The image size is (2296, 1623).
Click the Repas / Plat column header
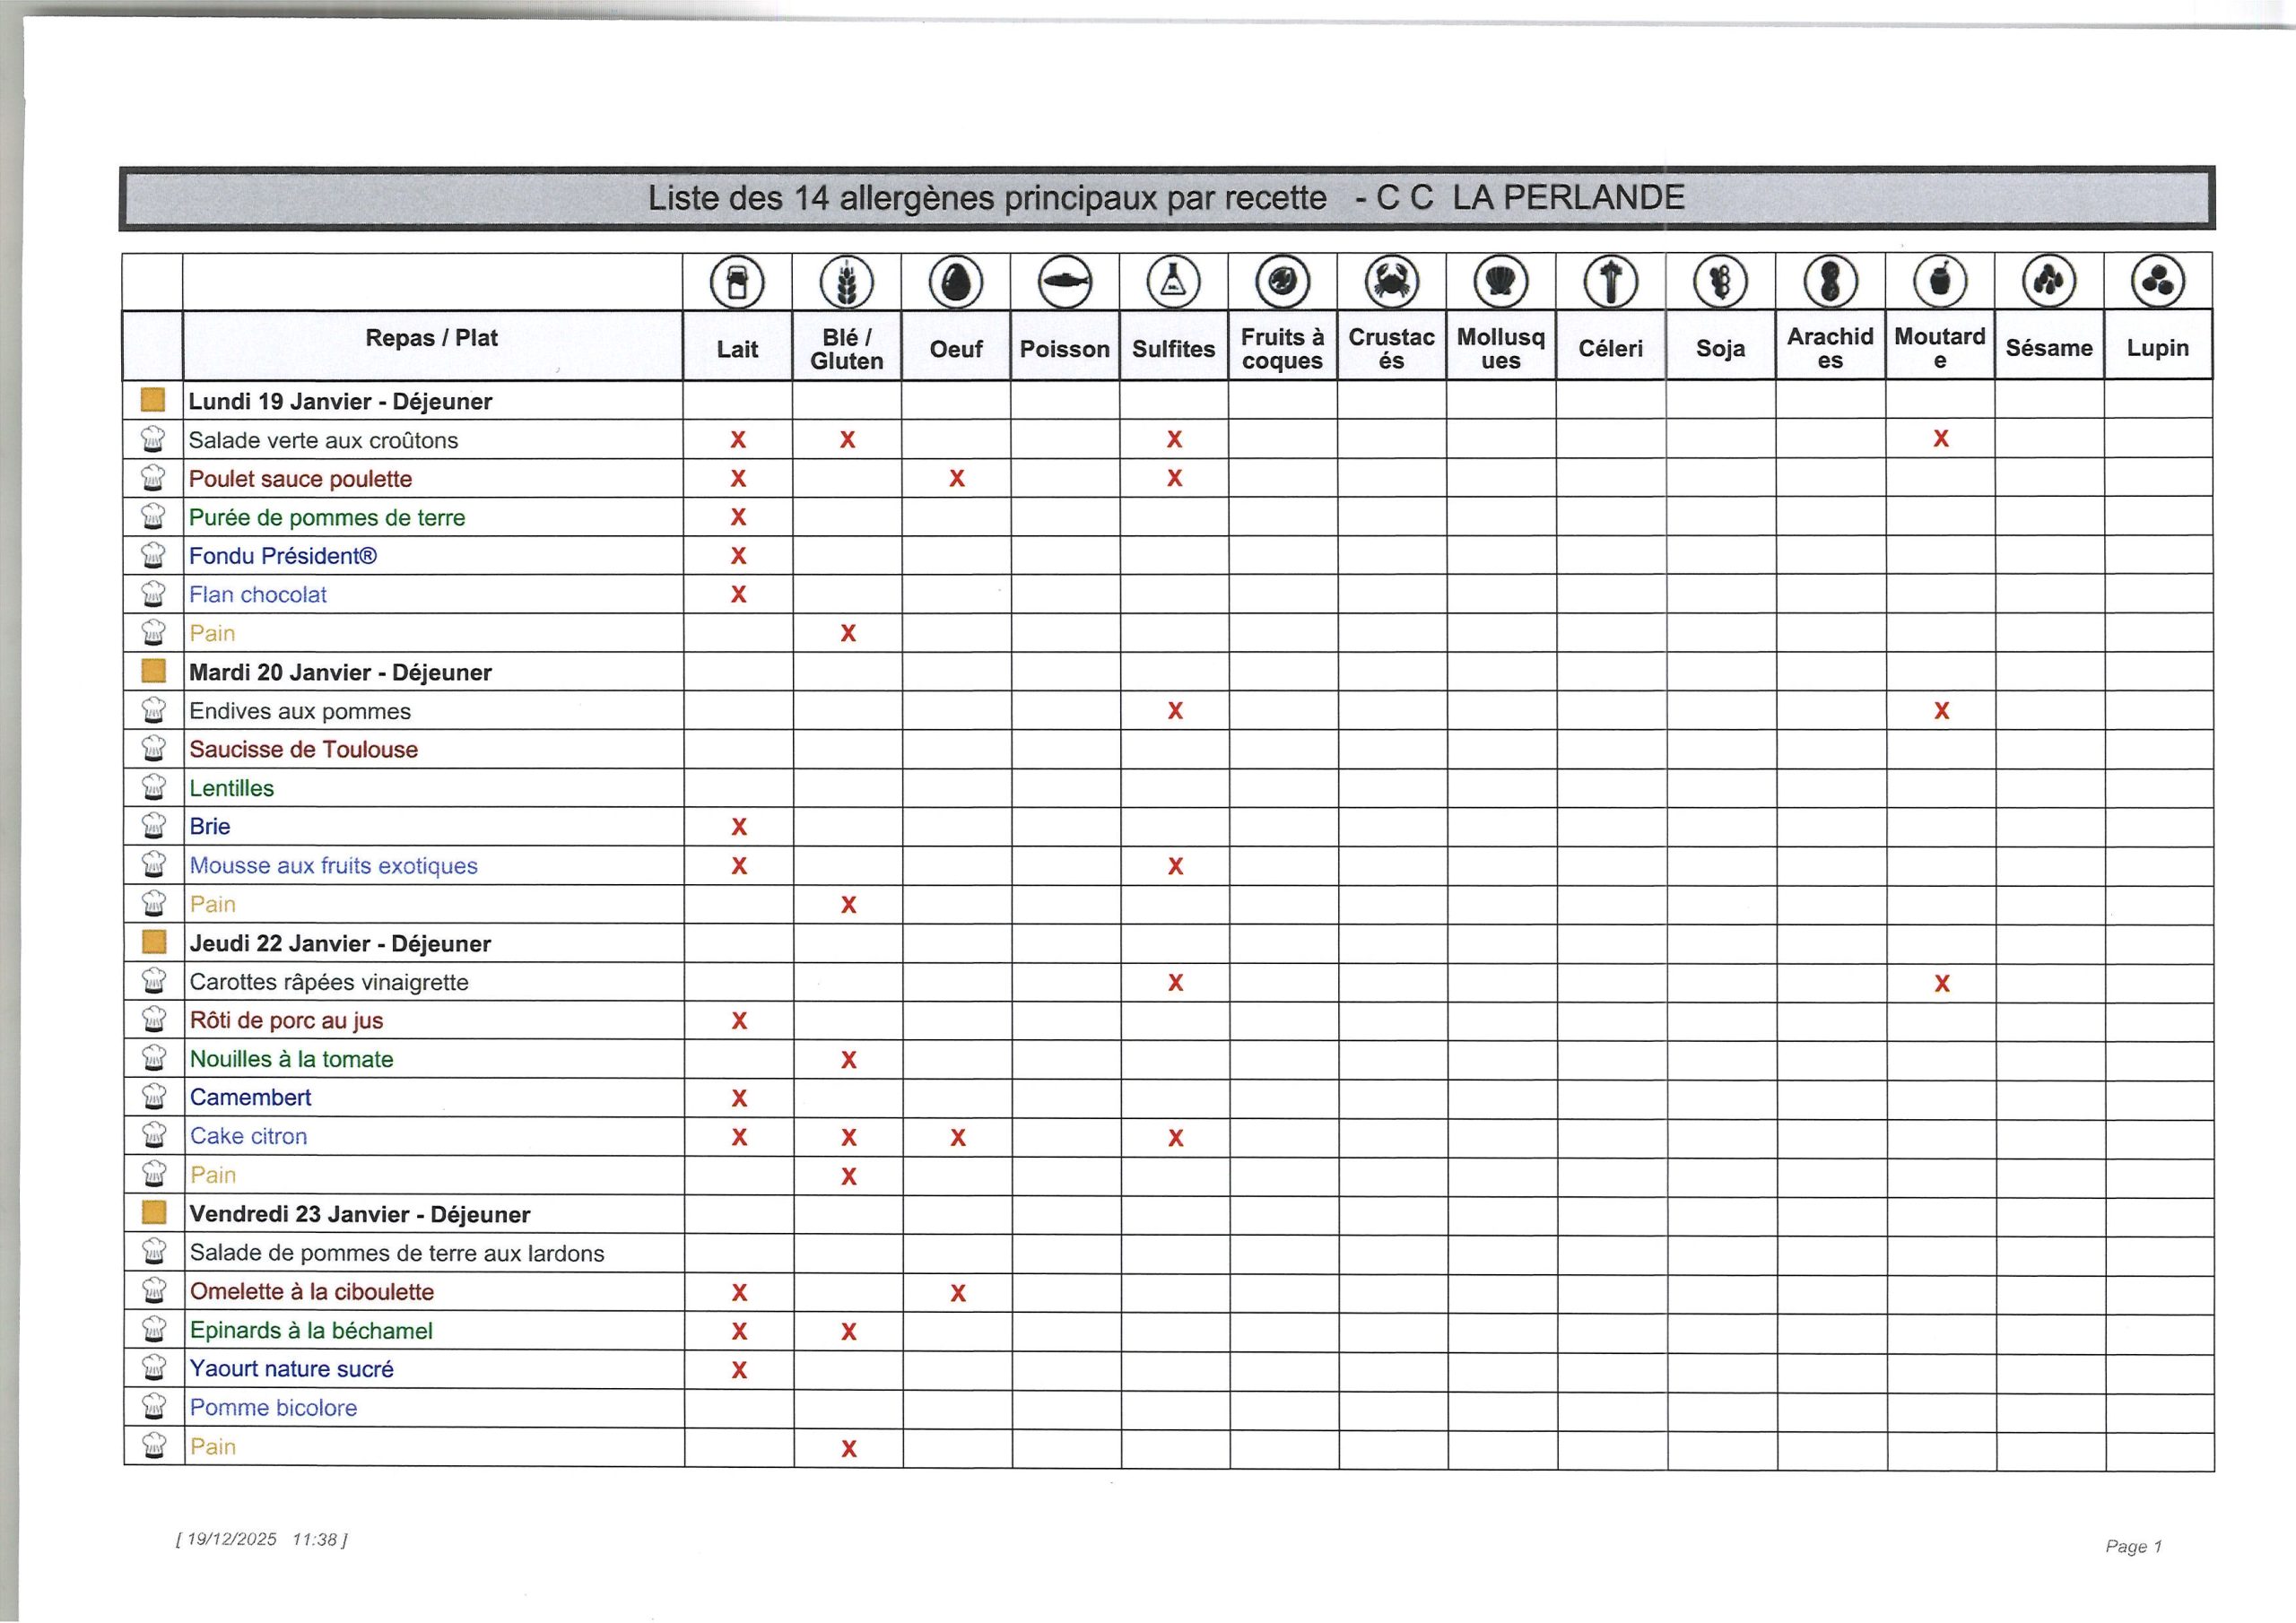click(431, 338)
